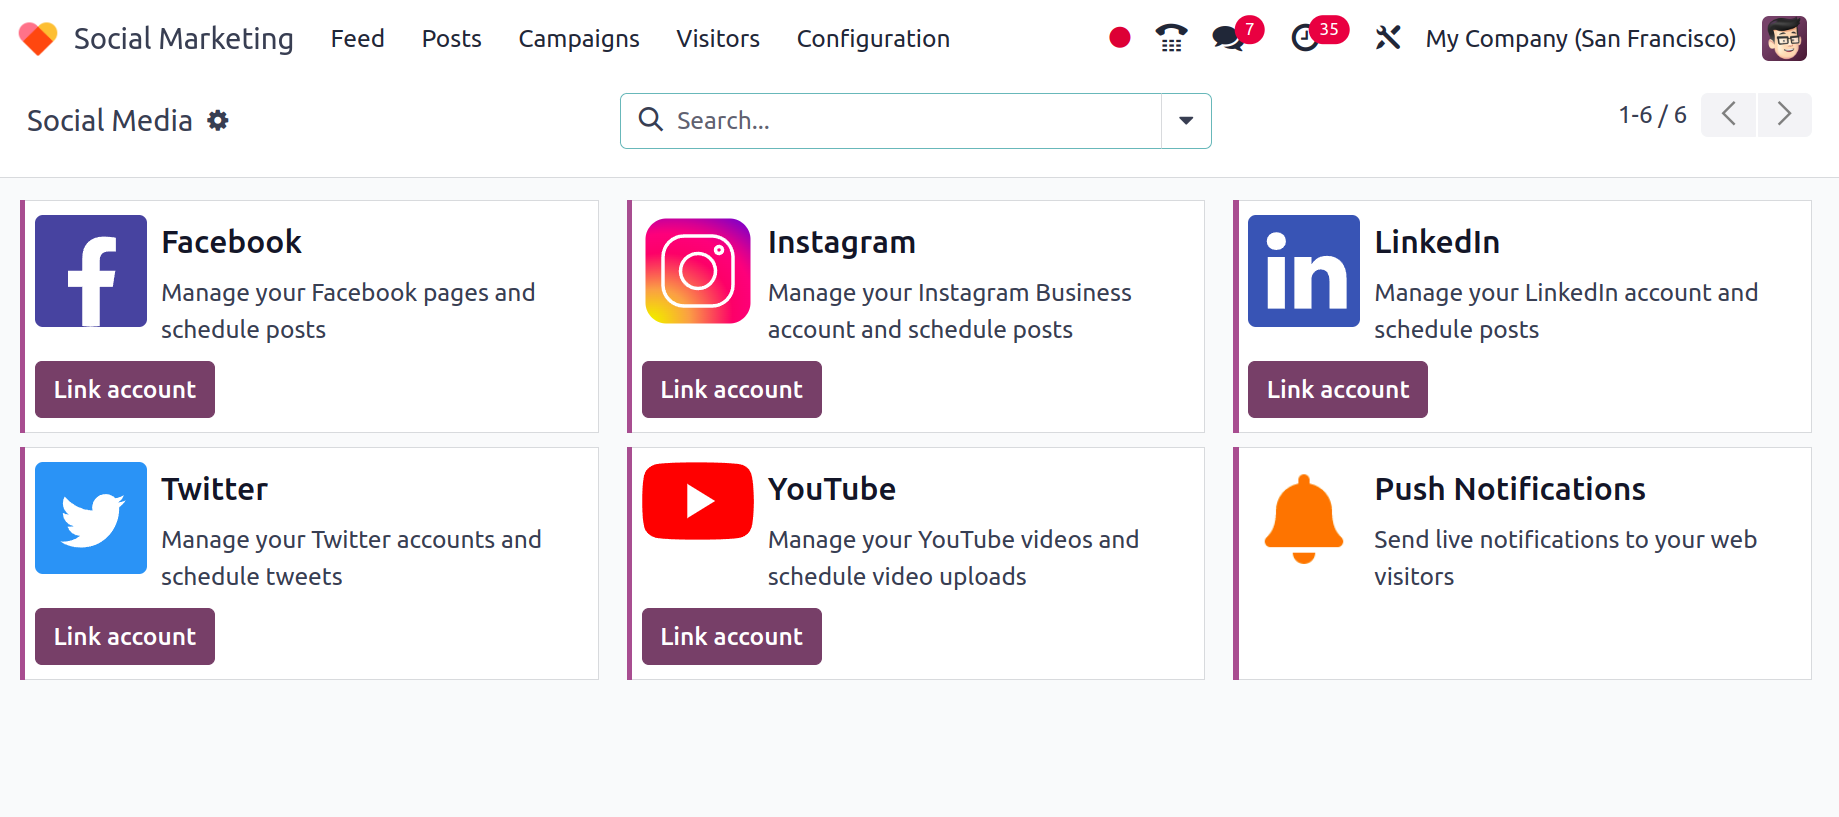Open the Configuration menu
This screenshot has width=1839, height=817.
click(x=873, y=39)
